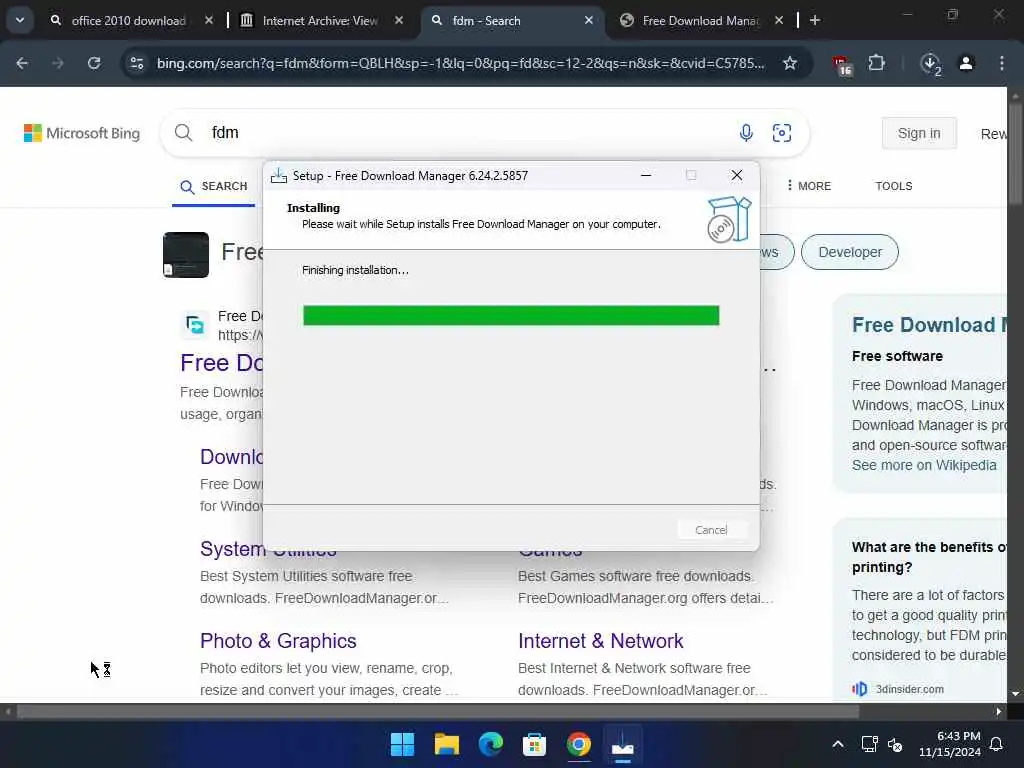Switch to office 2010 download tab
This screenshot has height=768, width=1024.
pos(128,21)
